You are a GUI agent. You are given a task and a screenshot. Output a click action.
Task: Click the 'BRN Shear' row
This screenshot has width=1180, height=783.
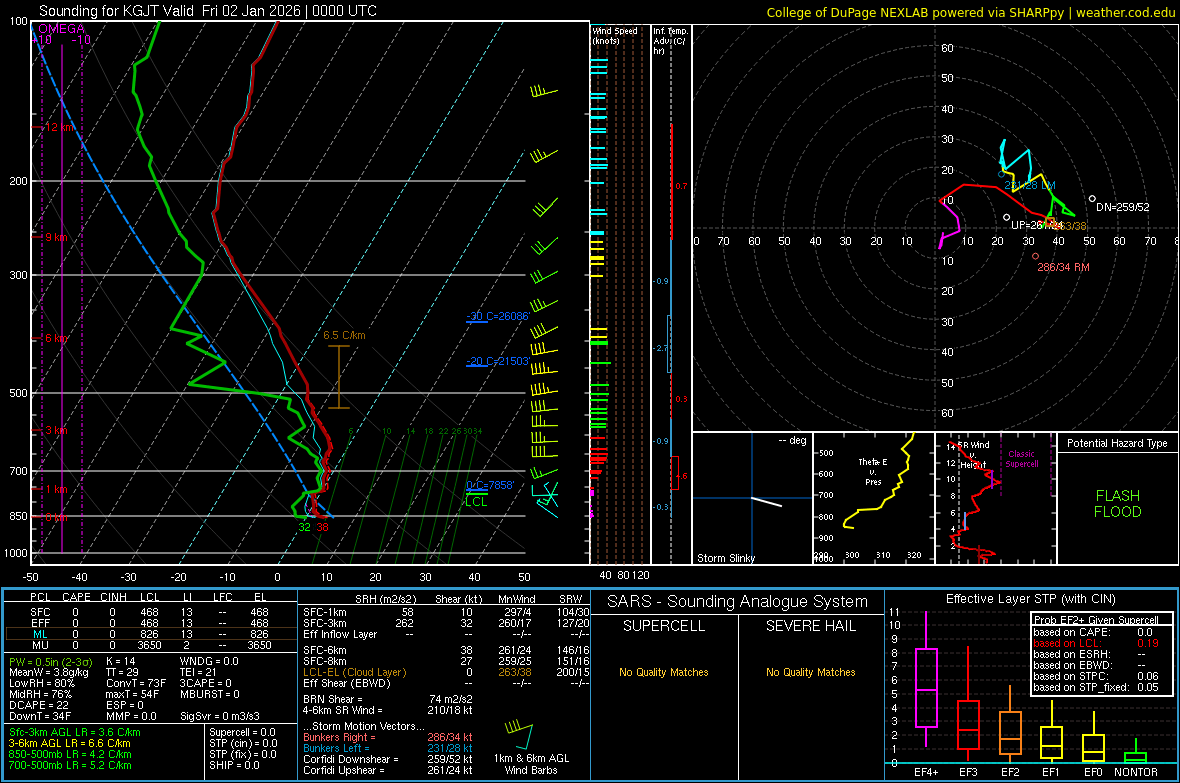pyautogui.click(x=388, y=699)
